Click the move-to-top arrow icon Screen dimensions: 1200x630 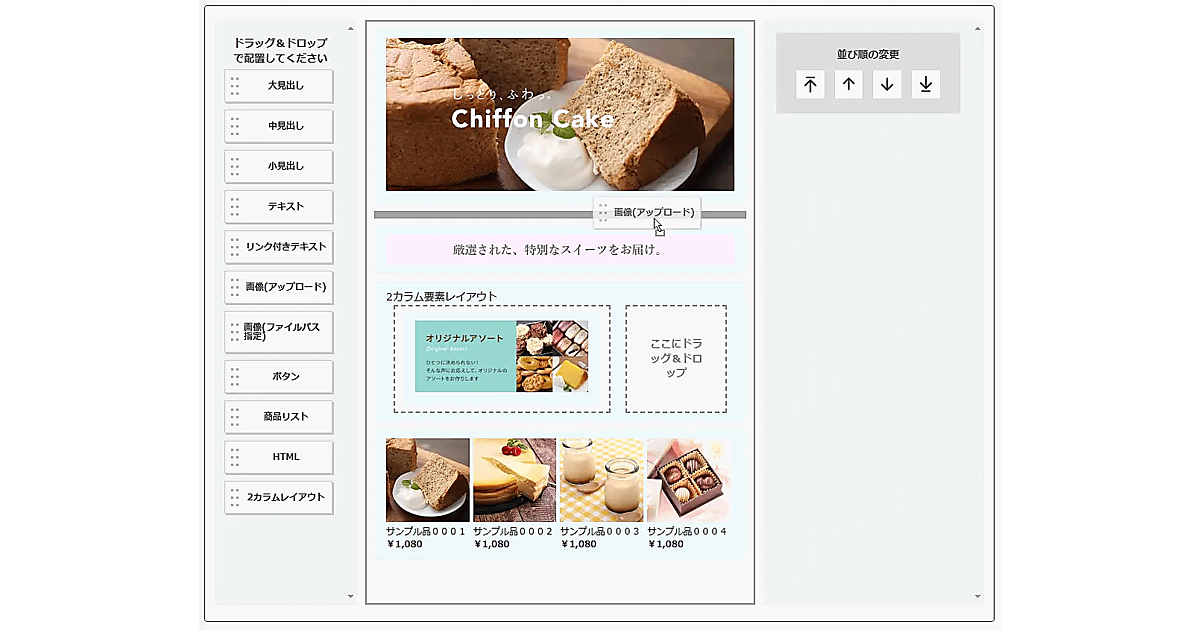click(x=811, y=85)
